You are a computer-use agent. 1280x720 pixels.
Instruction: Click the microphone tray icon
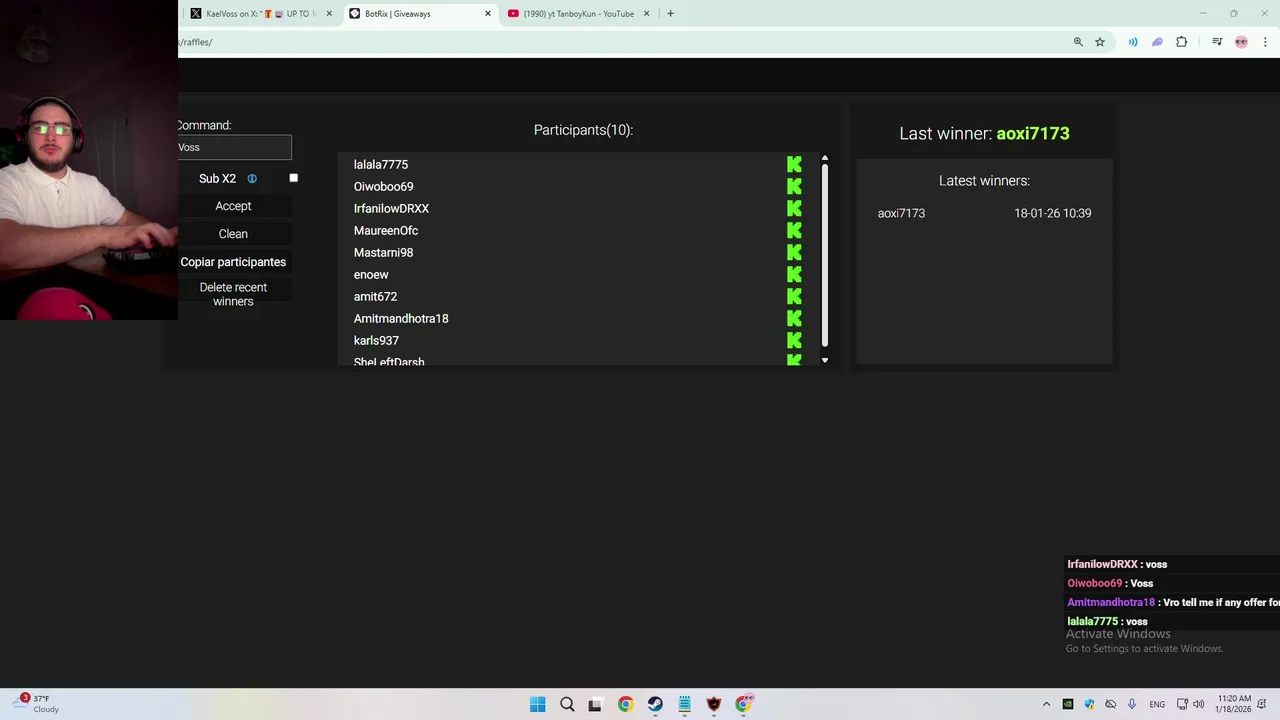point(1132,704)
